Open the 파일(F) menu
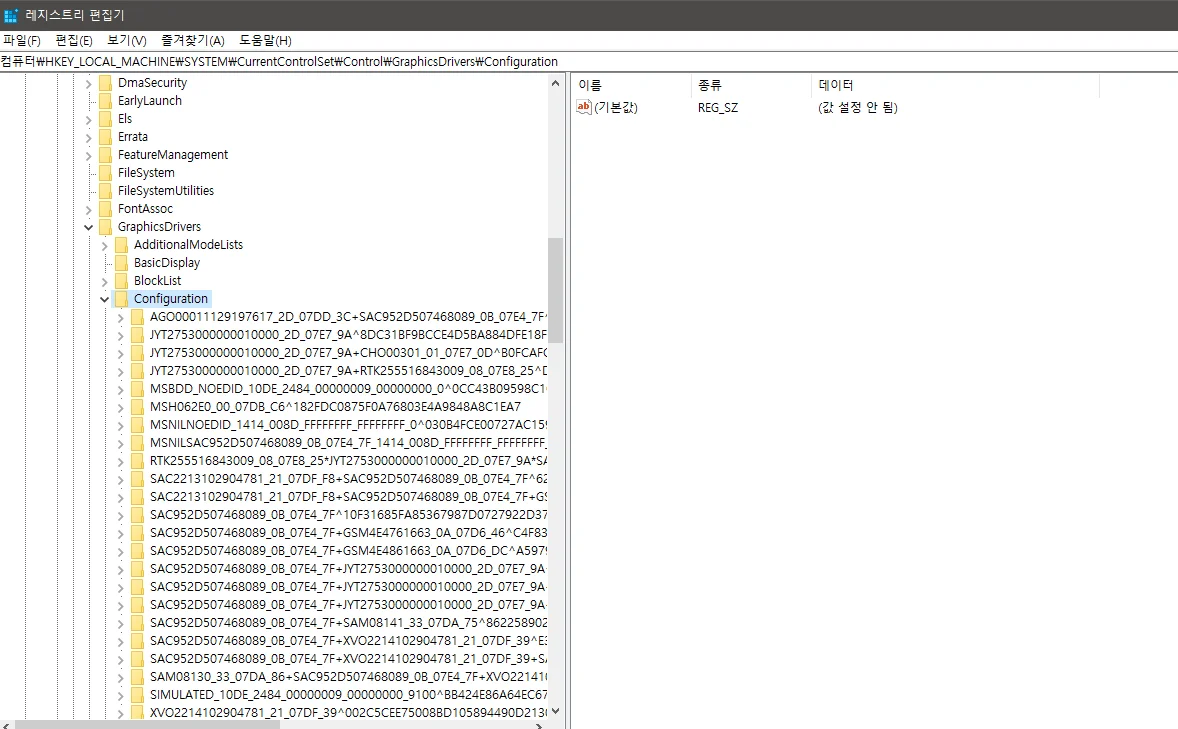1178x729 pixels. click(x=22, y=41)
